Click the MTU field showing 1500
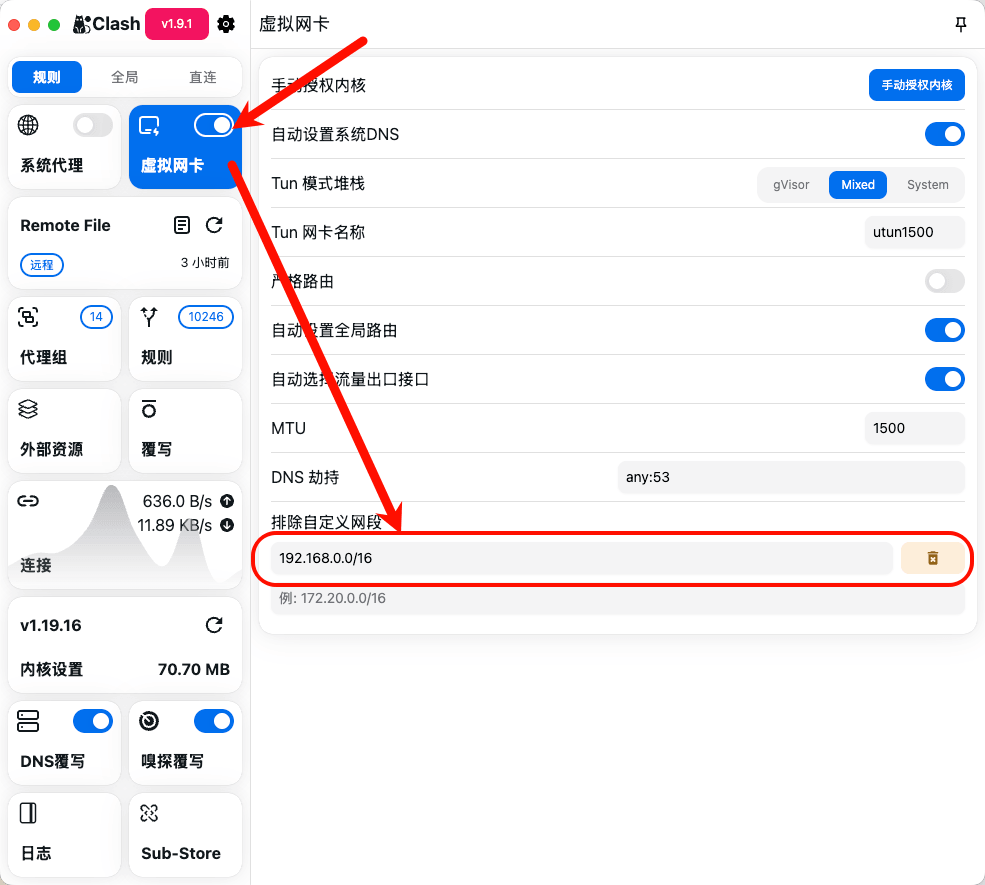 point(914,428)
